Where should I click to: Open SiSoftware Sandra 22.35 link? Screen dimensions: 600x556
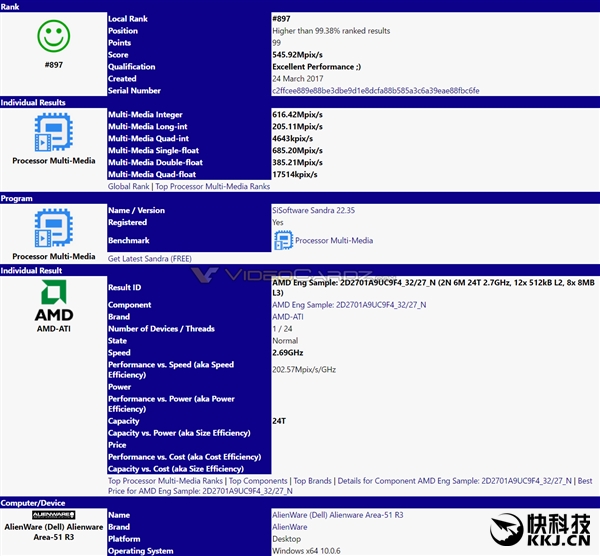[313, 210]
